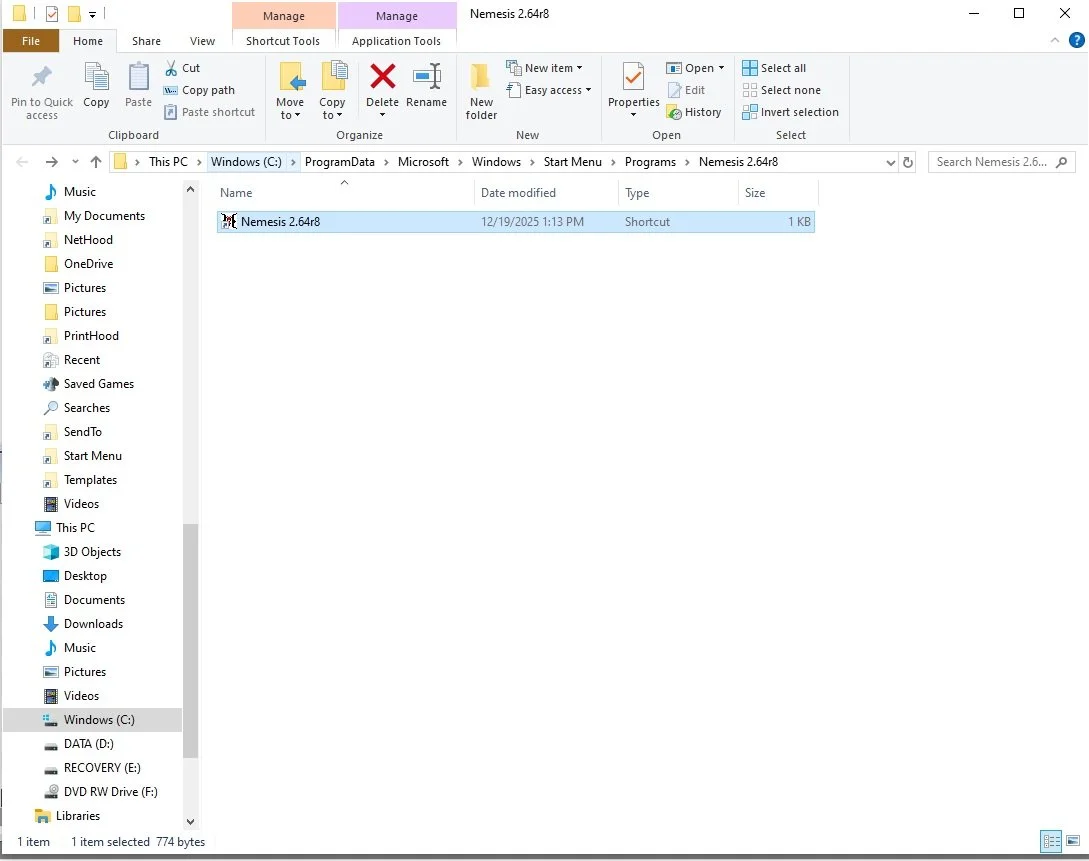This screenshot has height=861, width=1089.
Task: Go up one folder level
Action: coord(96,162)
